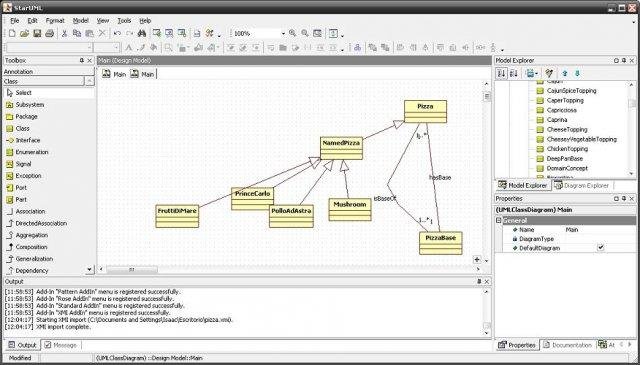Image resolution: width=640 pixels, height=365 pixels.
Task: Open the File menu
Action: (15, 20)
